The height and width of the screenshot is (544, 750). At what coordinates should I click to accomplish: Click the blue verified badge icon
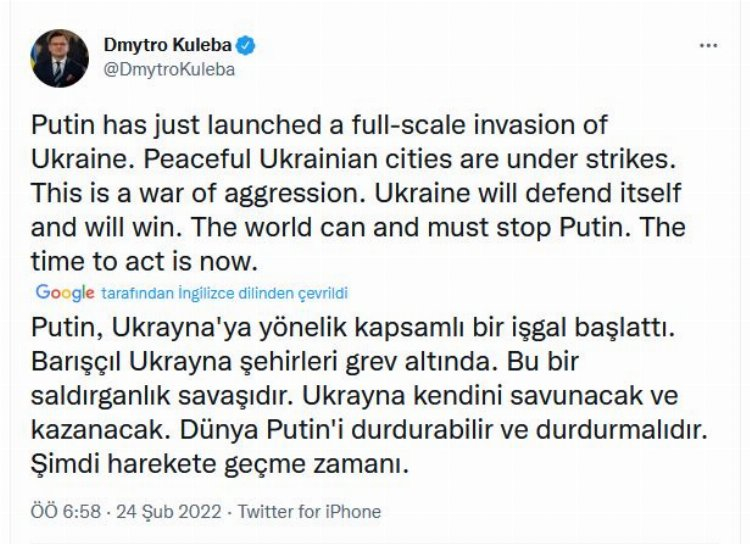click(x=246, y=45)
